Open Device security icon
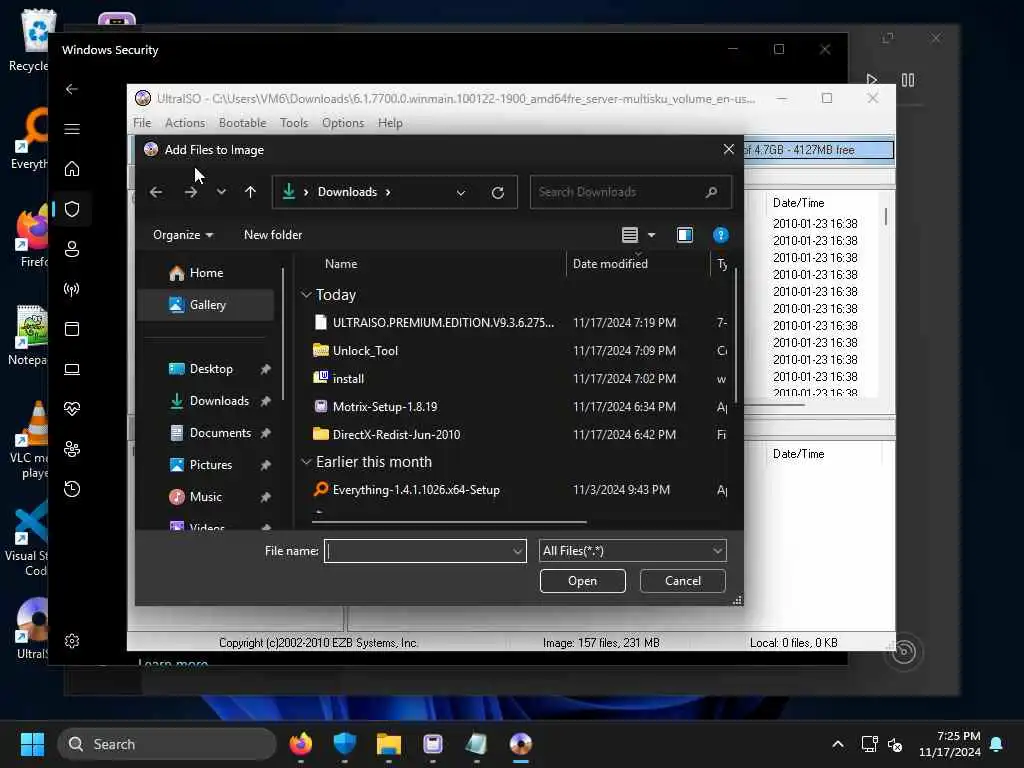The height and width of the screenshot is (768, 1024). tap(72, 369)
